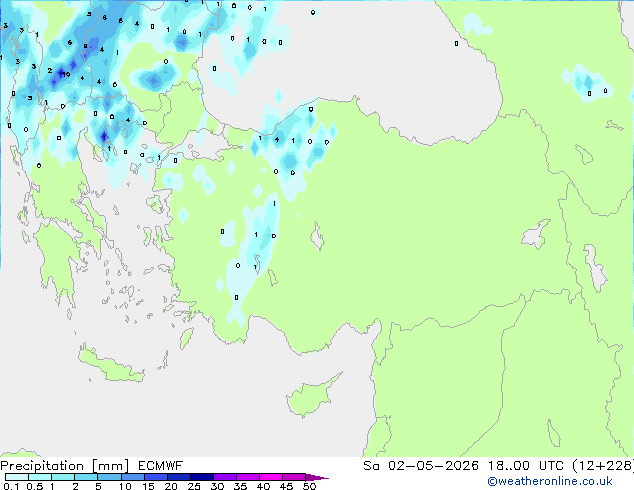This screenshot has width=634, height=490.
Task: Pick the 10 mm legend swatch
Action: tap(133, 477)
